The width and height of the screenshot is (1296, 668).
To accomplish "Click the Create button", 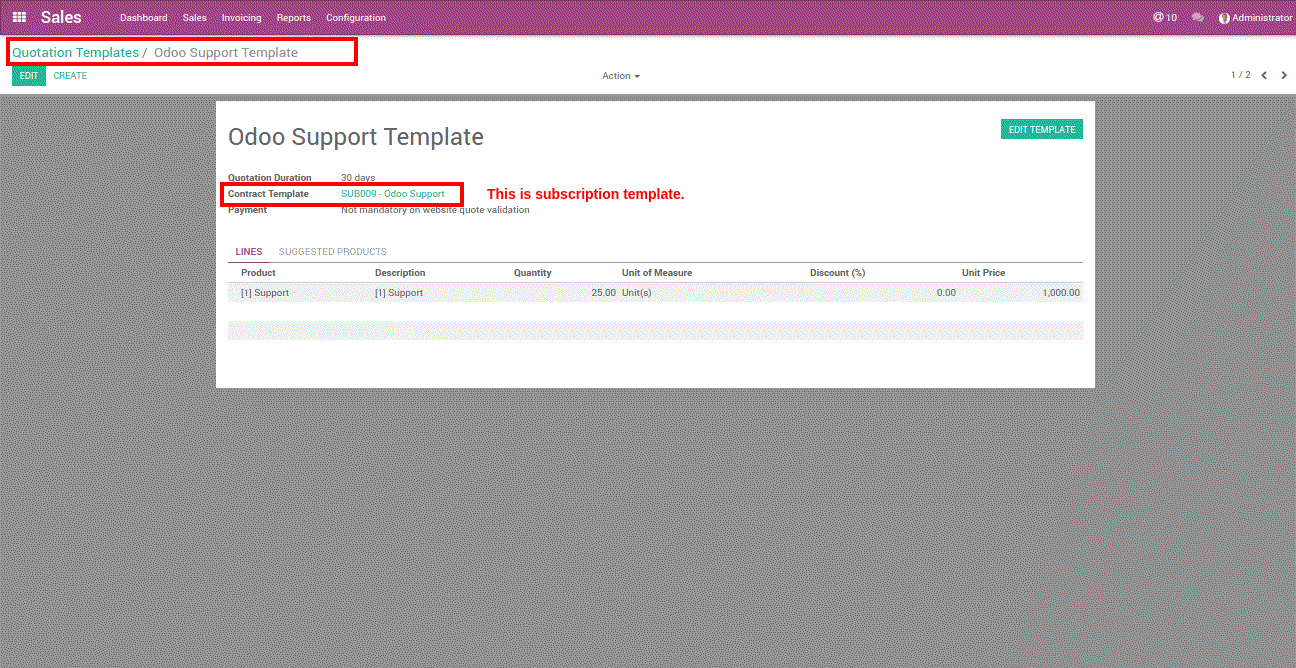I will pos(70,76).
